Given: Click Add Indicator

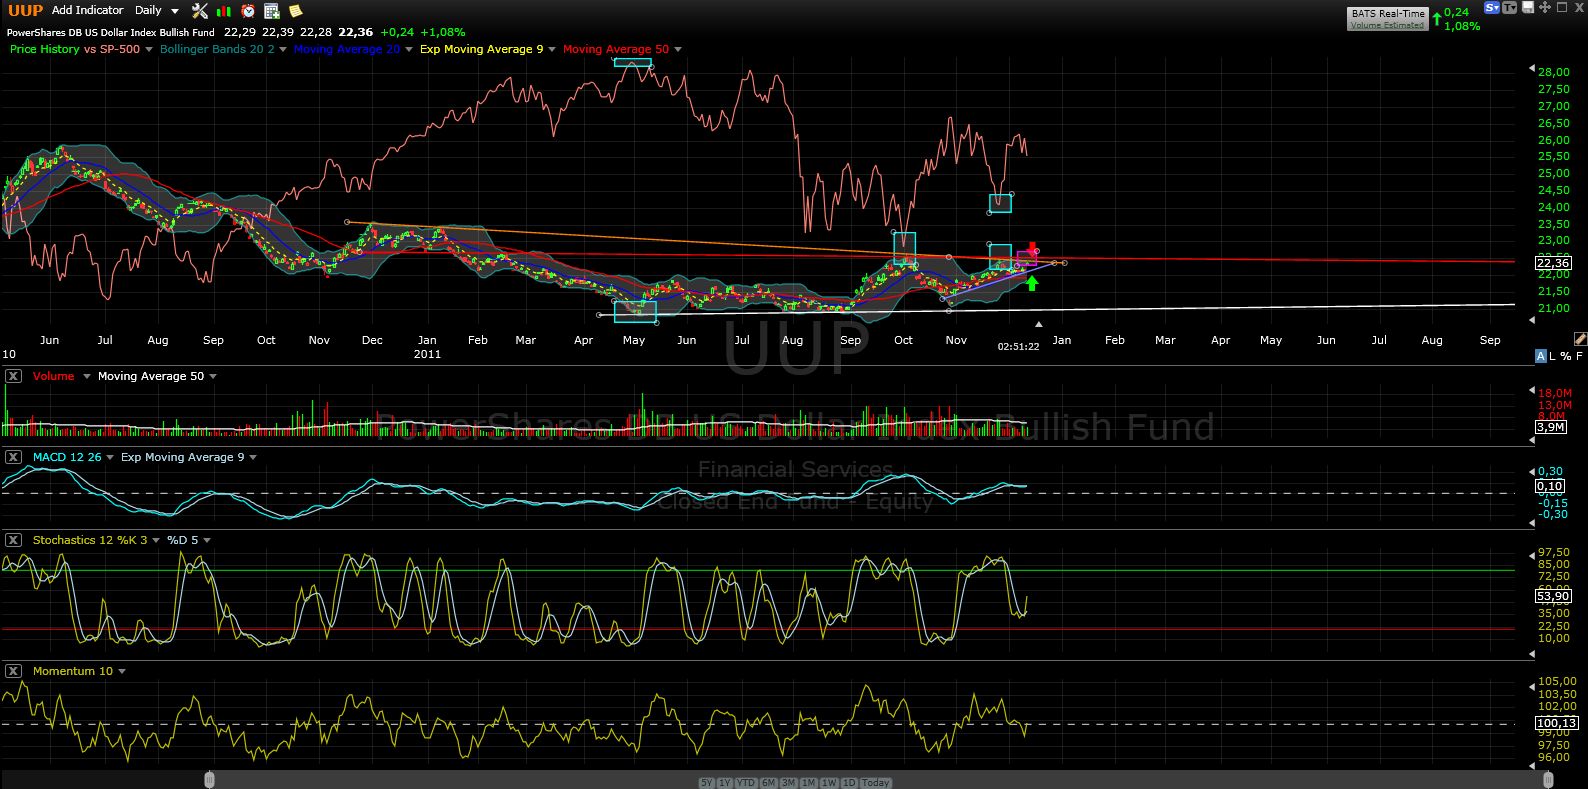Looking at the screenshot, I should pos(87,10).
